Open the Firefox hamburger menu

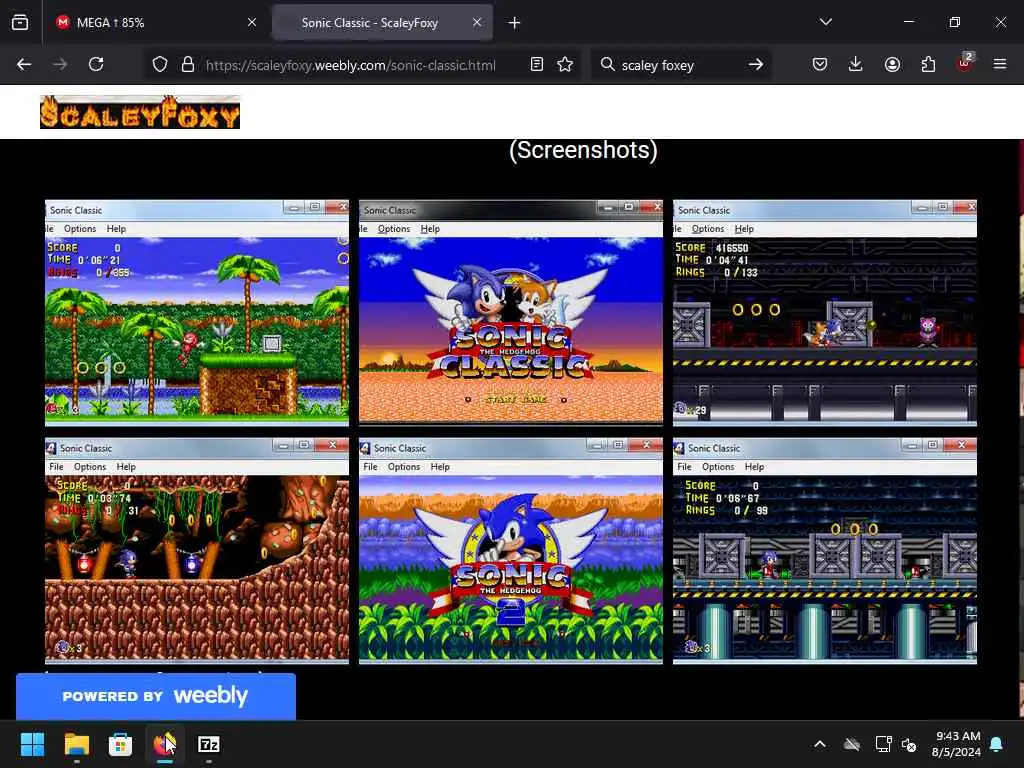click(1000, 64)
